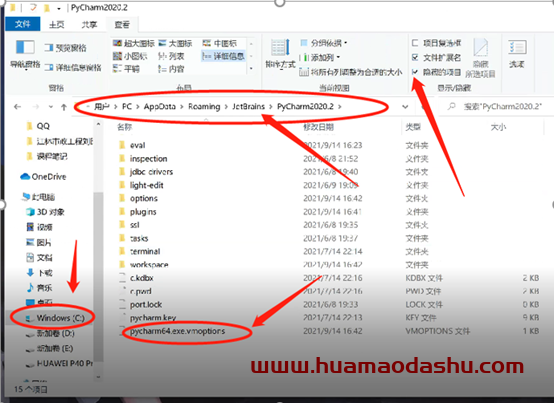Open 音乐 Music in the sidebar
The image size is (554, 403).
[x=40, y=288]
